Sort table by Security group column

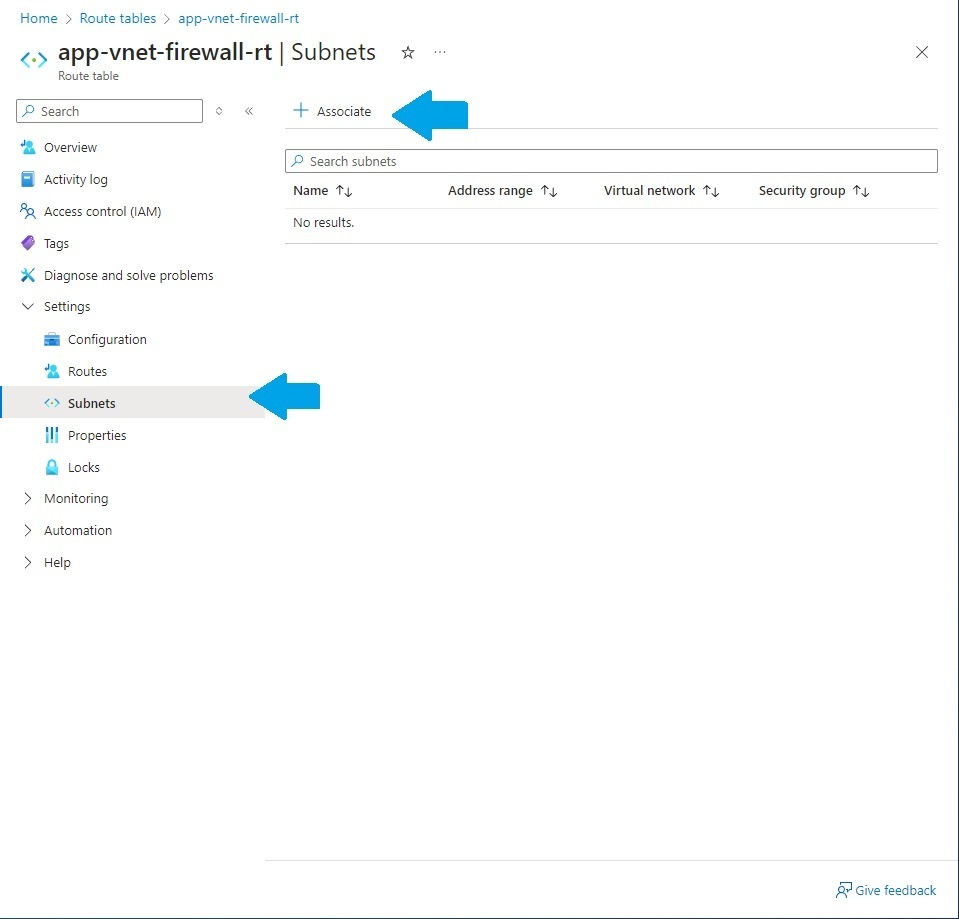click(x=814, y=191)
